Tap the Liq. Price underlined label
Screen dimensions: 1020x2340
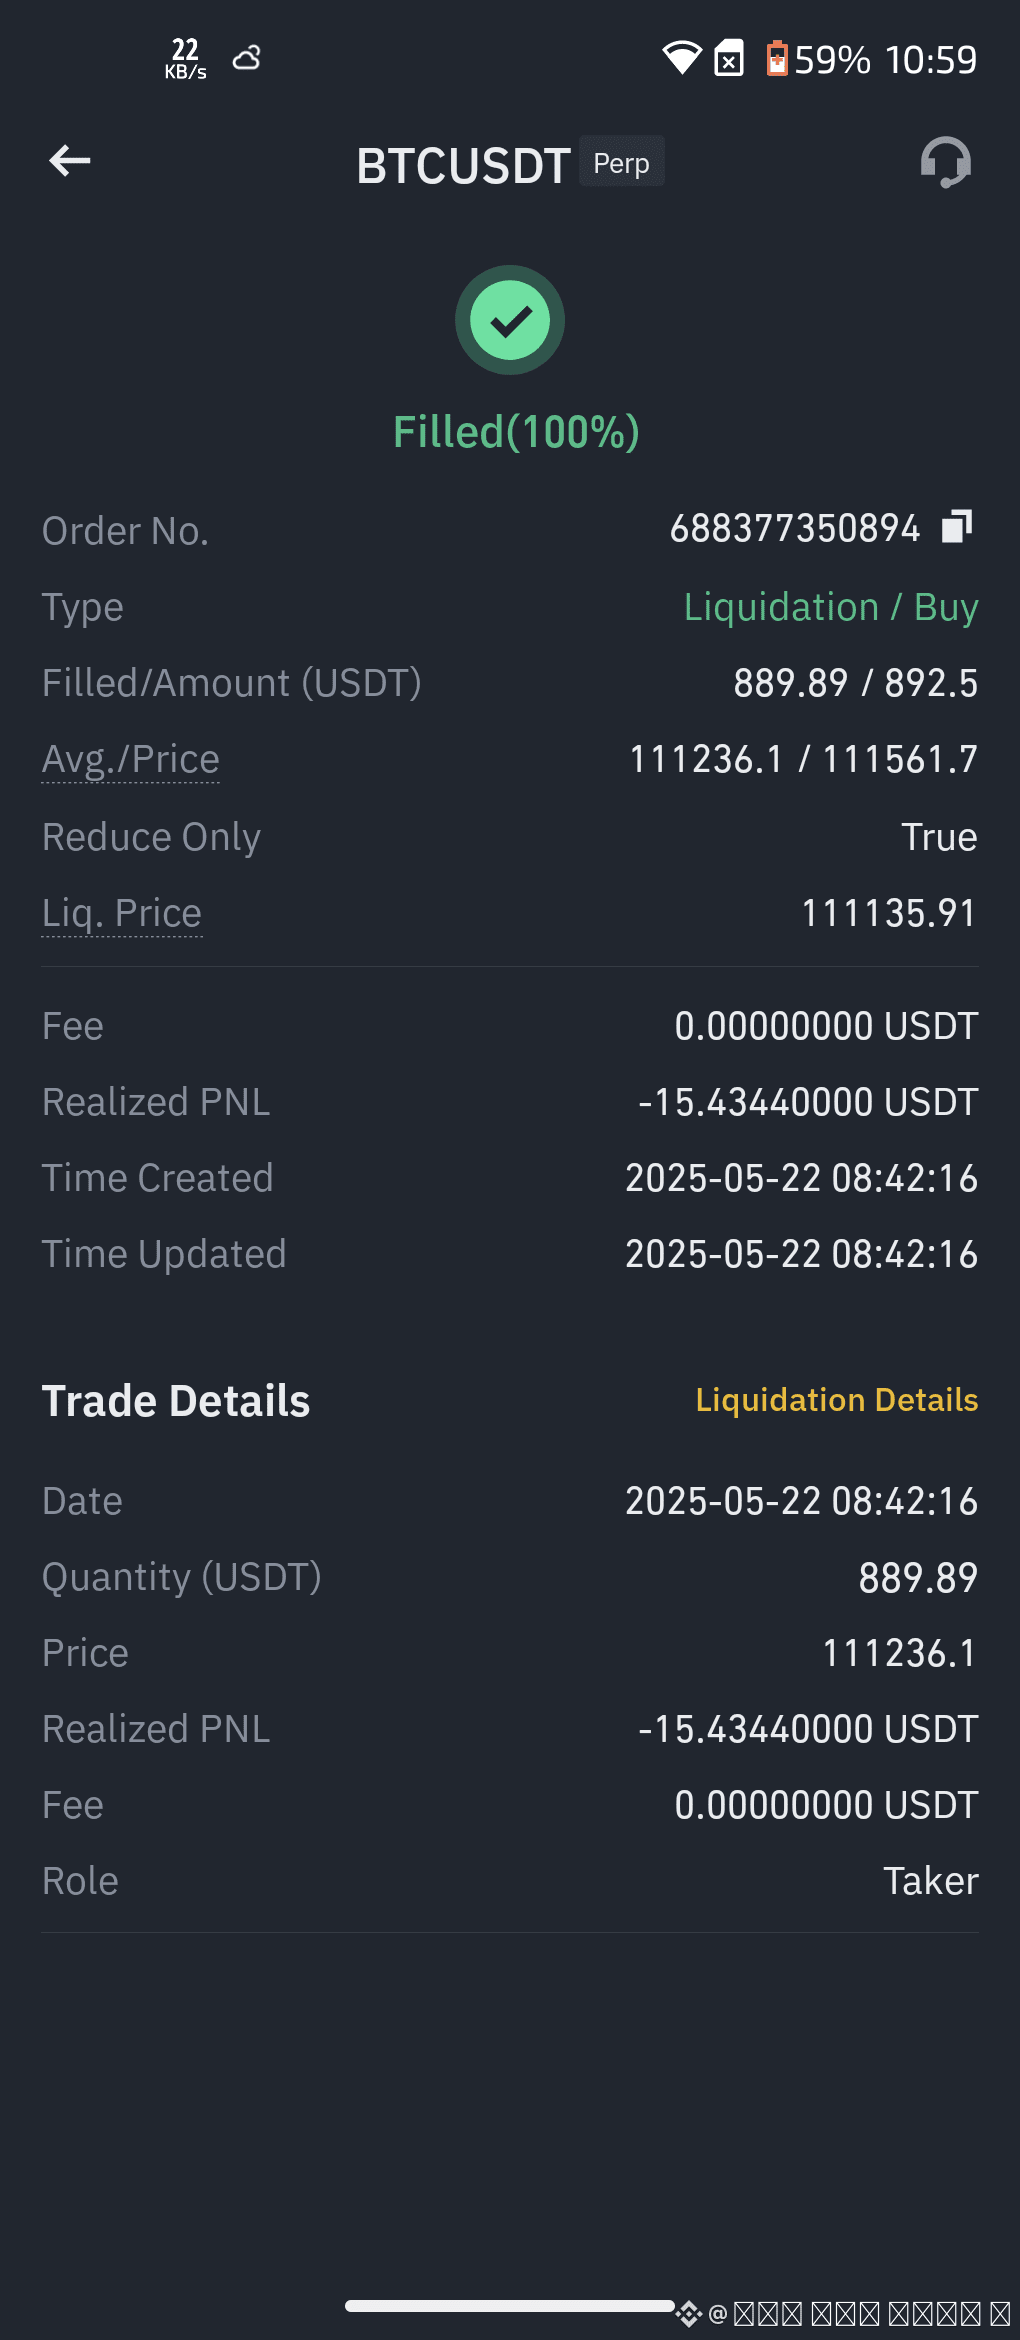click(x=122, y=914)
